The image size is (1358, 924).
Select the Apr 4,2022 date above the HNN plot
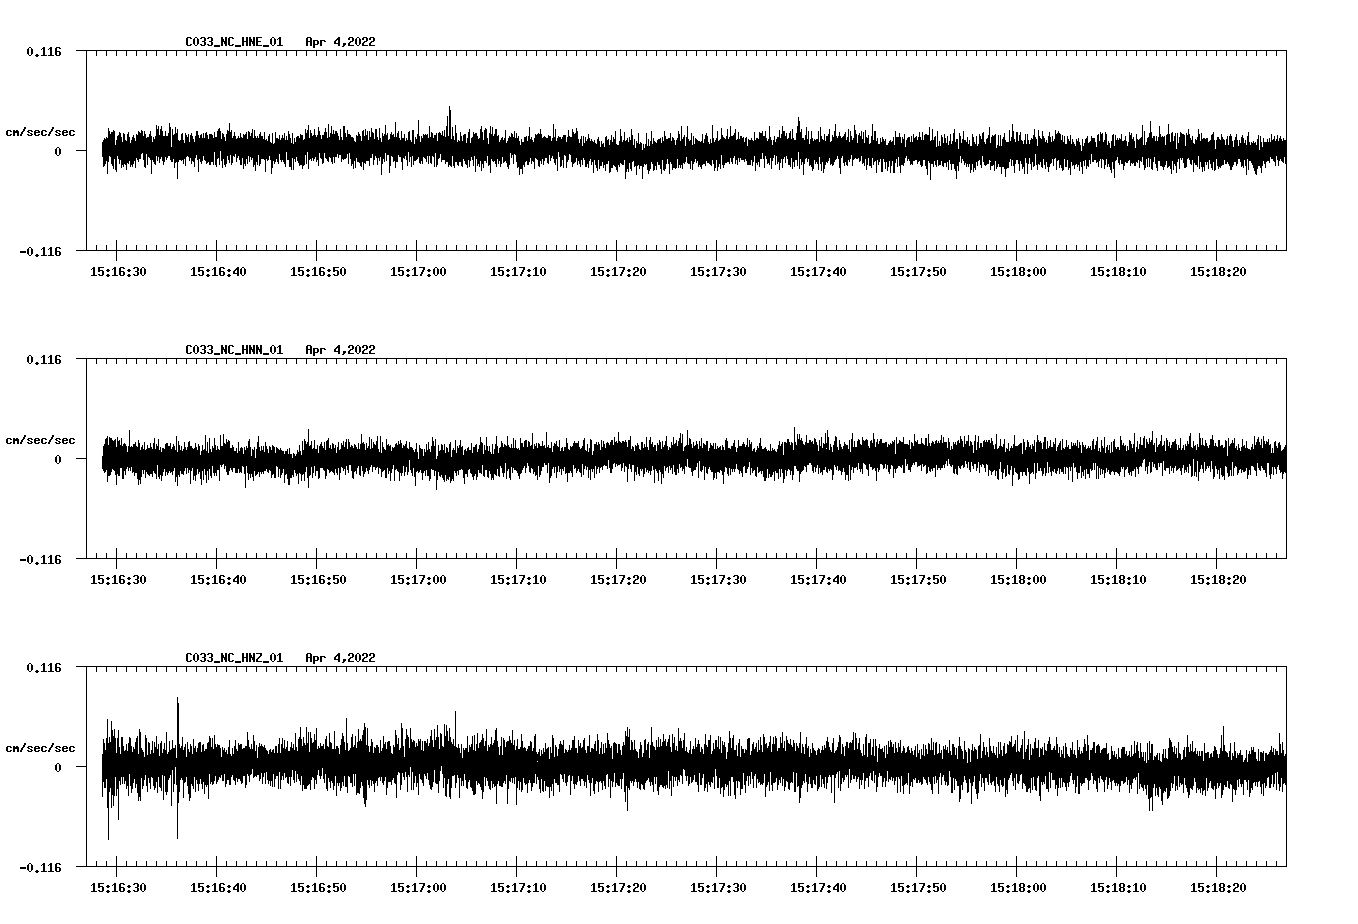(x=340, y=350)
